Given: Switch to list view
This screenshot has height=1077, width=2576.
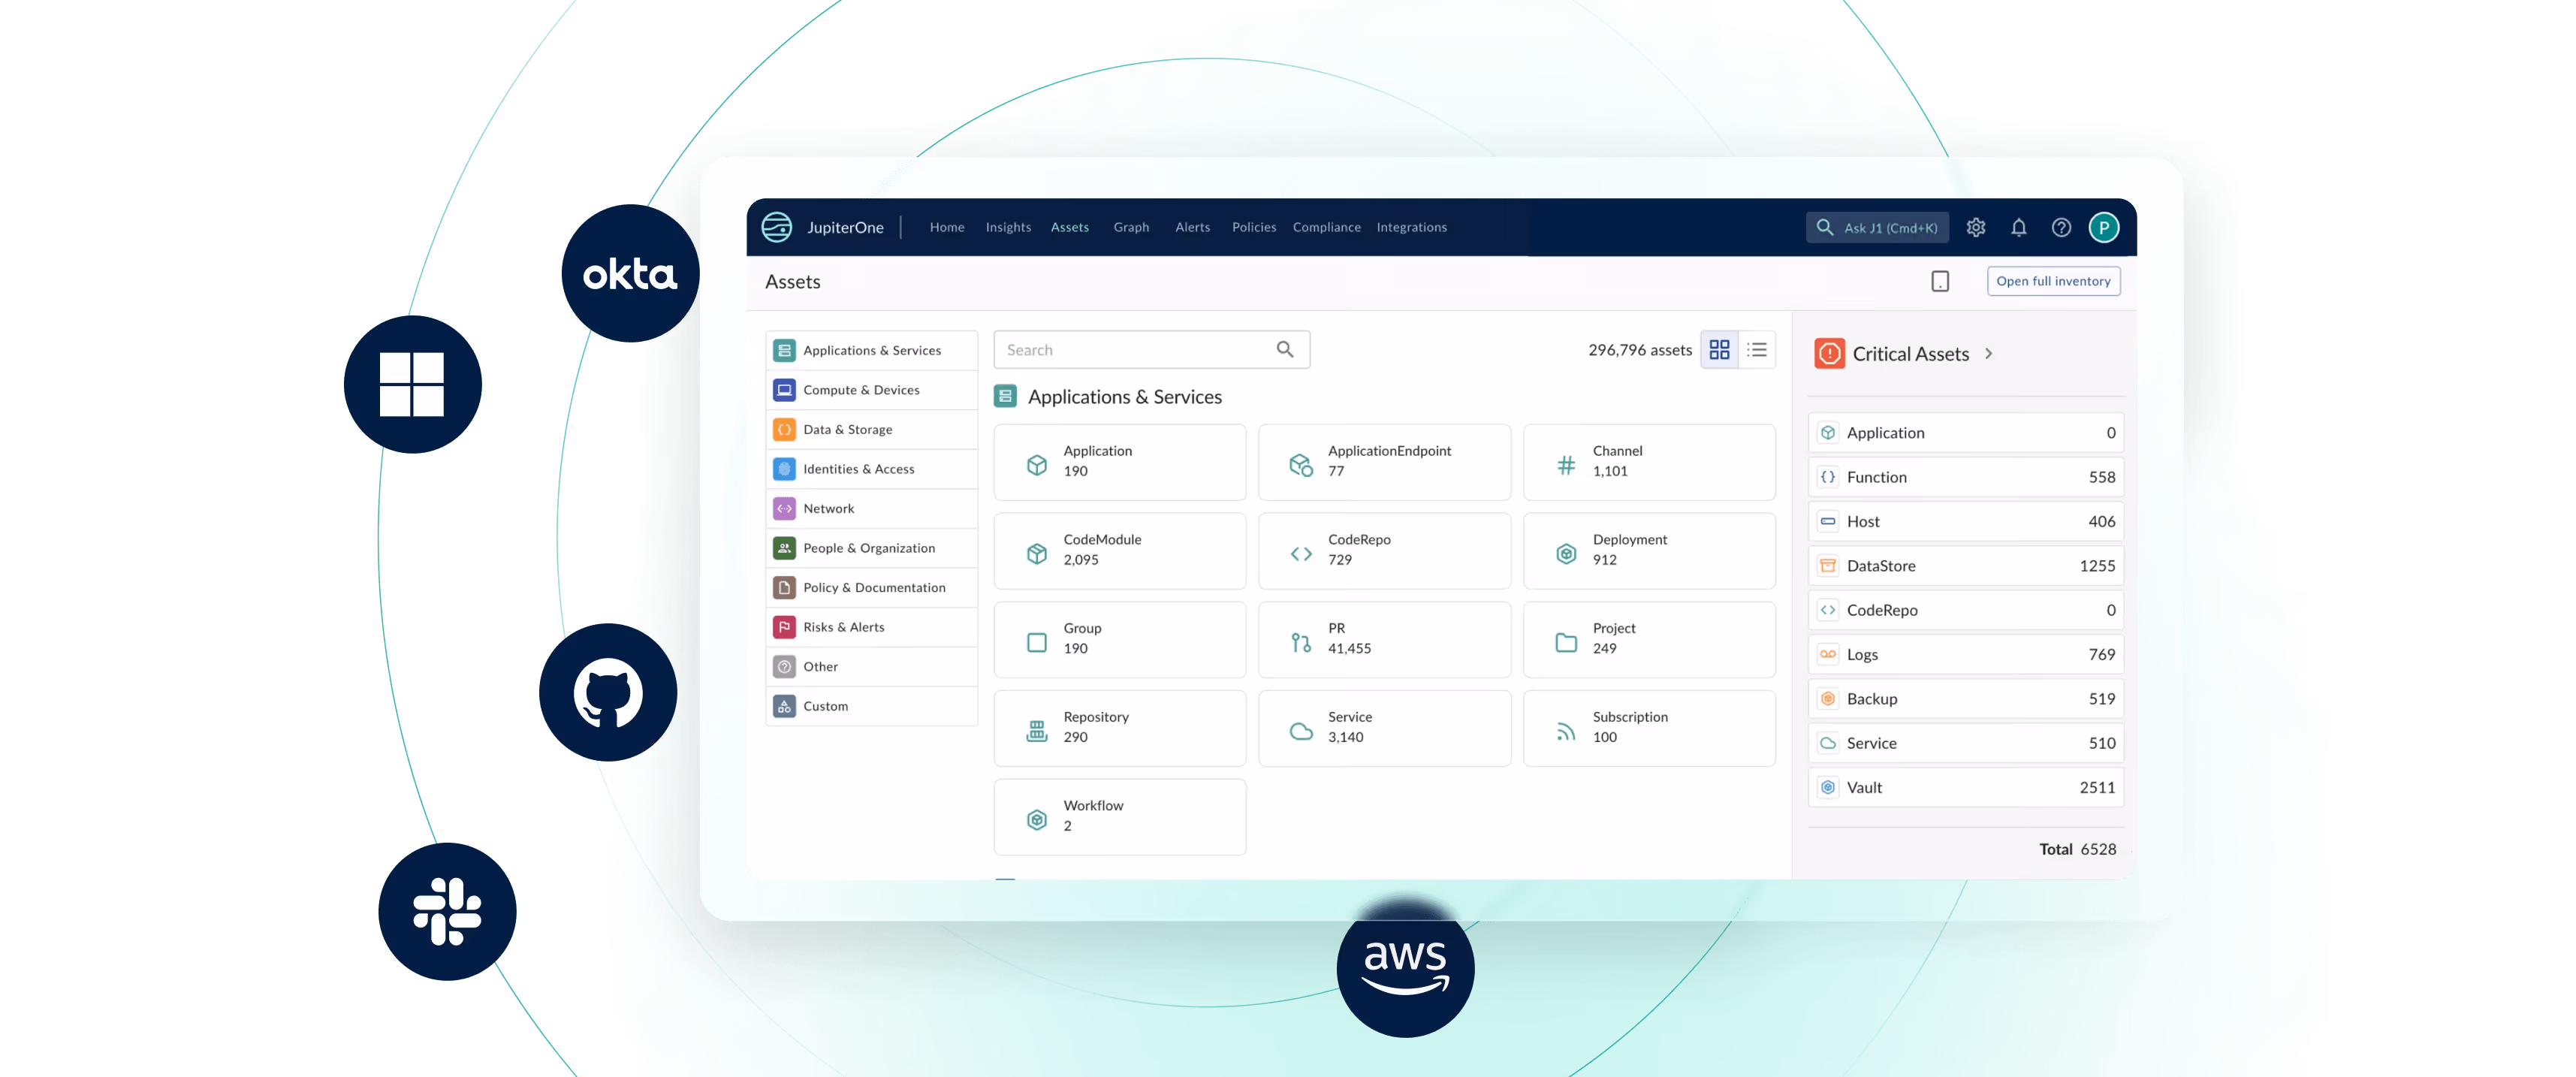Looking at the screenshot, I should click(1757, 349).
